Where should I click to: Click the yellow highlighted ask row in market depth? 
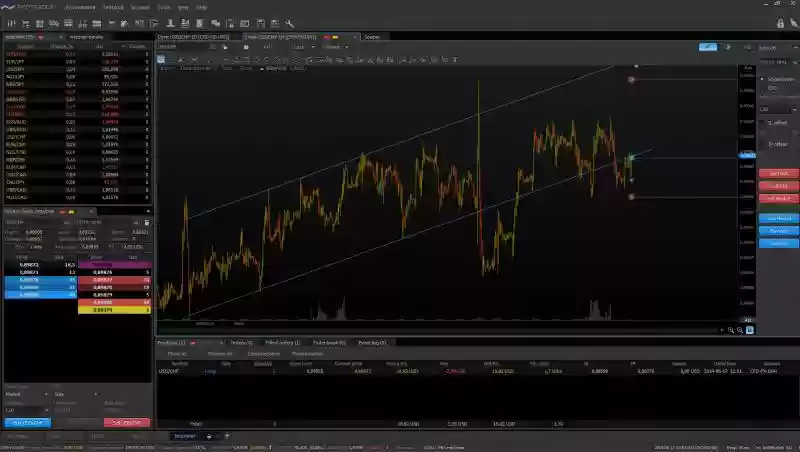coord(114,310)
